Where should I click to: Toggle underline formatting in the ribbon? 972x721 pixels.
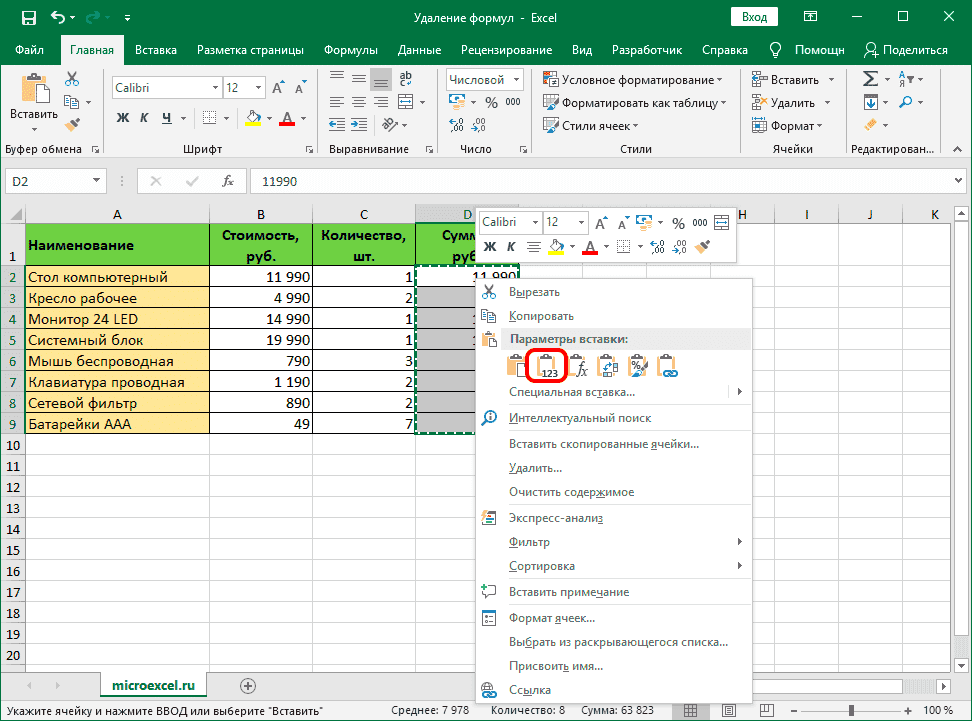click(168, 118)
